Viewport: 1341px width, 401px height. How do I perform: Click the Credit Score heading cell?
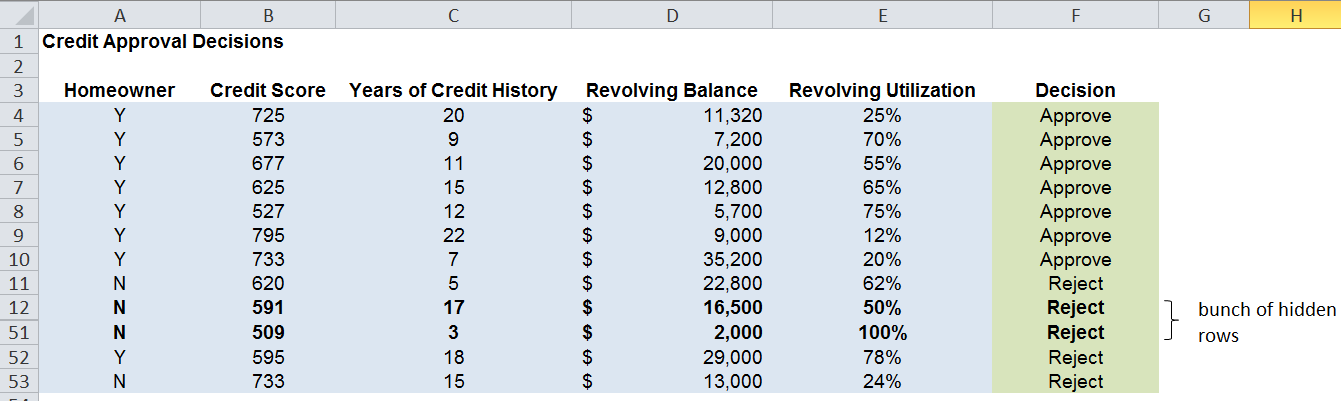(x=268, y=90)
